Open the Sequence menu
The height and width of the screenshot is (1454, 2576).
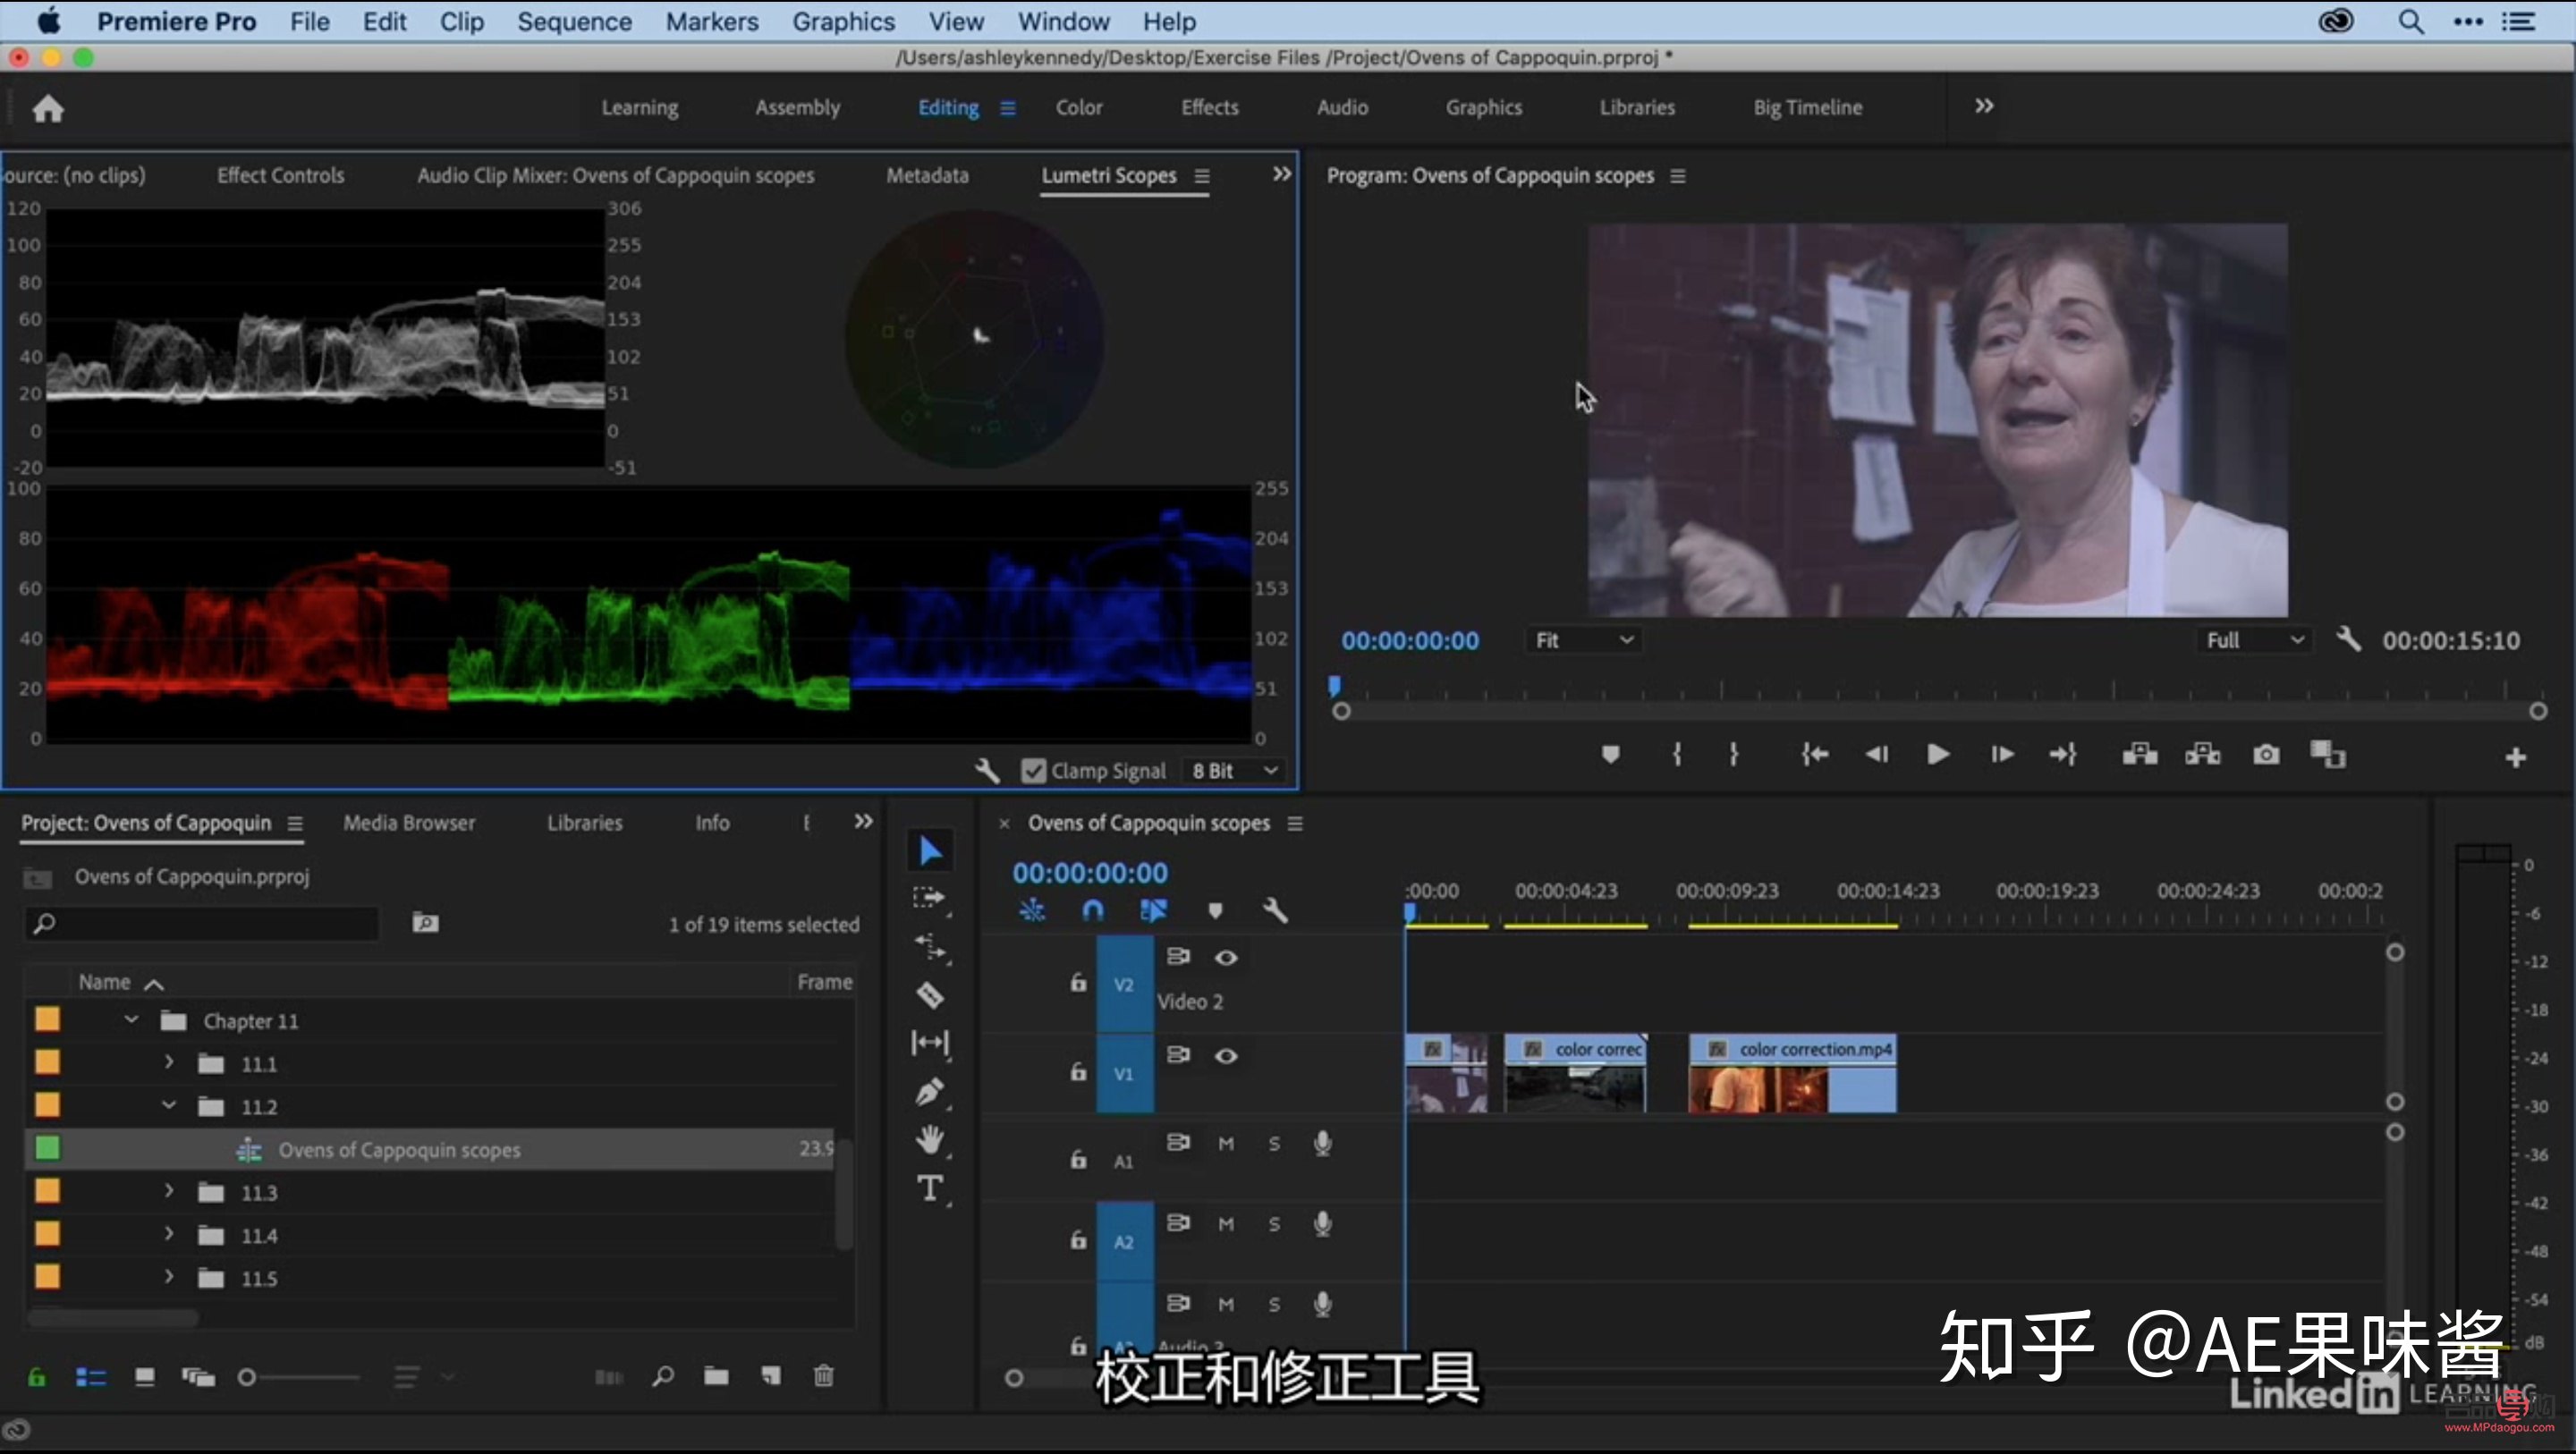[574, 21]
